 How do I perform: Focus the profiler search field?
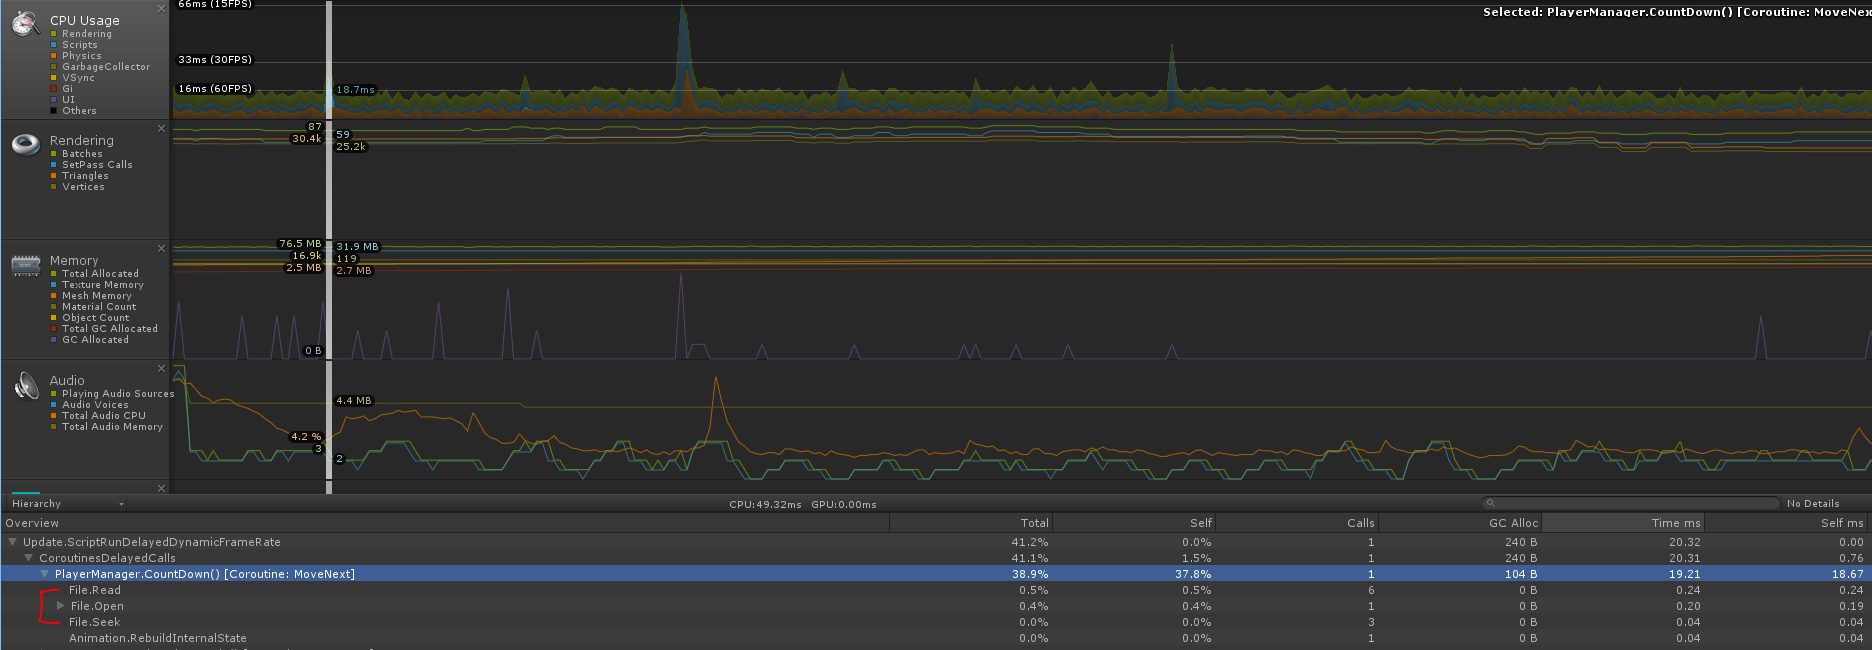click(x=1631, y=503)
